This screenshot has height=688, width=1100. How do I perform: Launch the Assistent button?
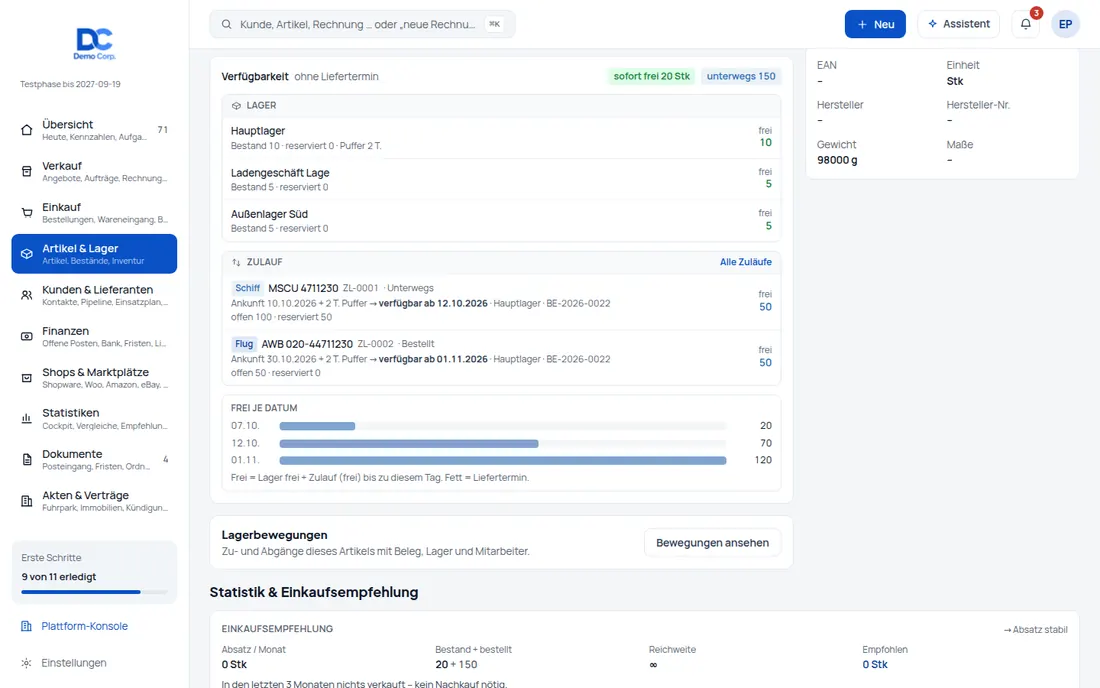pyautogui.click(x=958, y=24)
